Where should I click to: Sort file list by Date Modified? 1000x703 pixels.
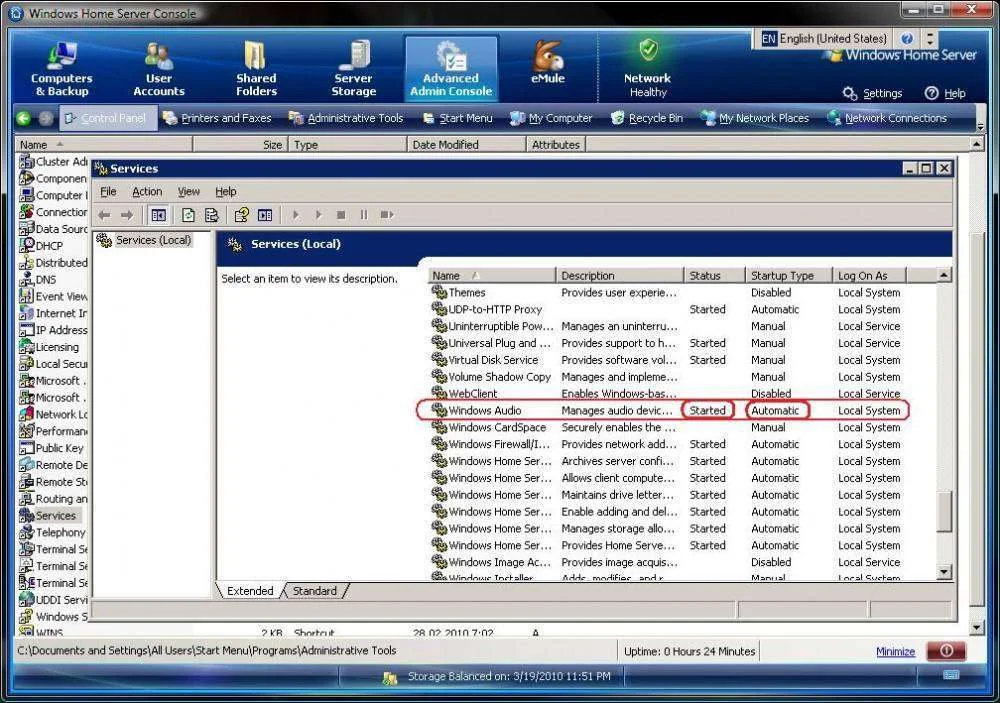[467, 145]
